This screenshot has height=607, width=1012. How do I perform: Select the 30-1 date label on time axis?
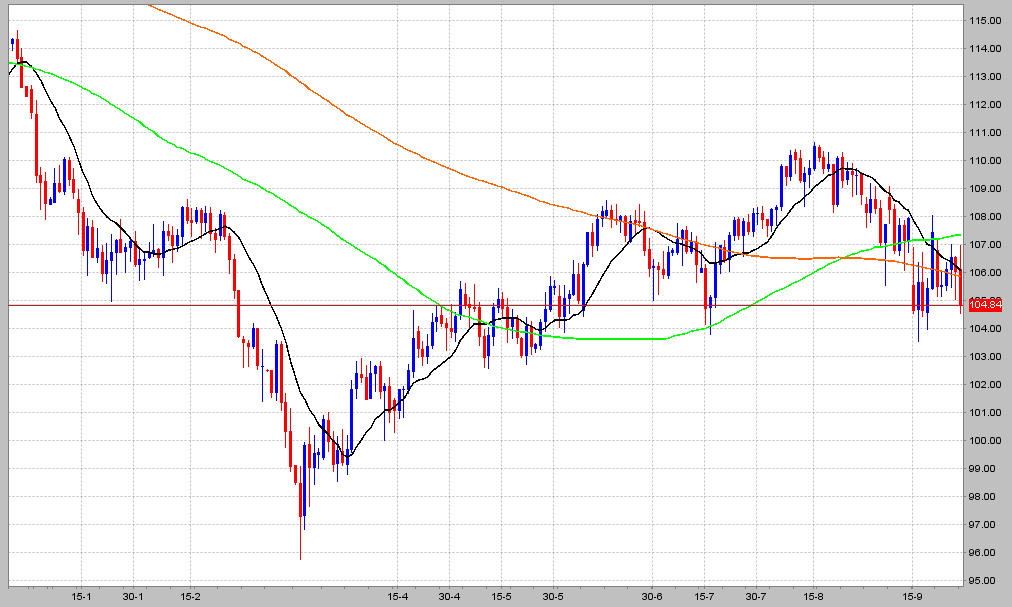point(133,597)
